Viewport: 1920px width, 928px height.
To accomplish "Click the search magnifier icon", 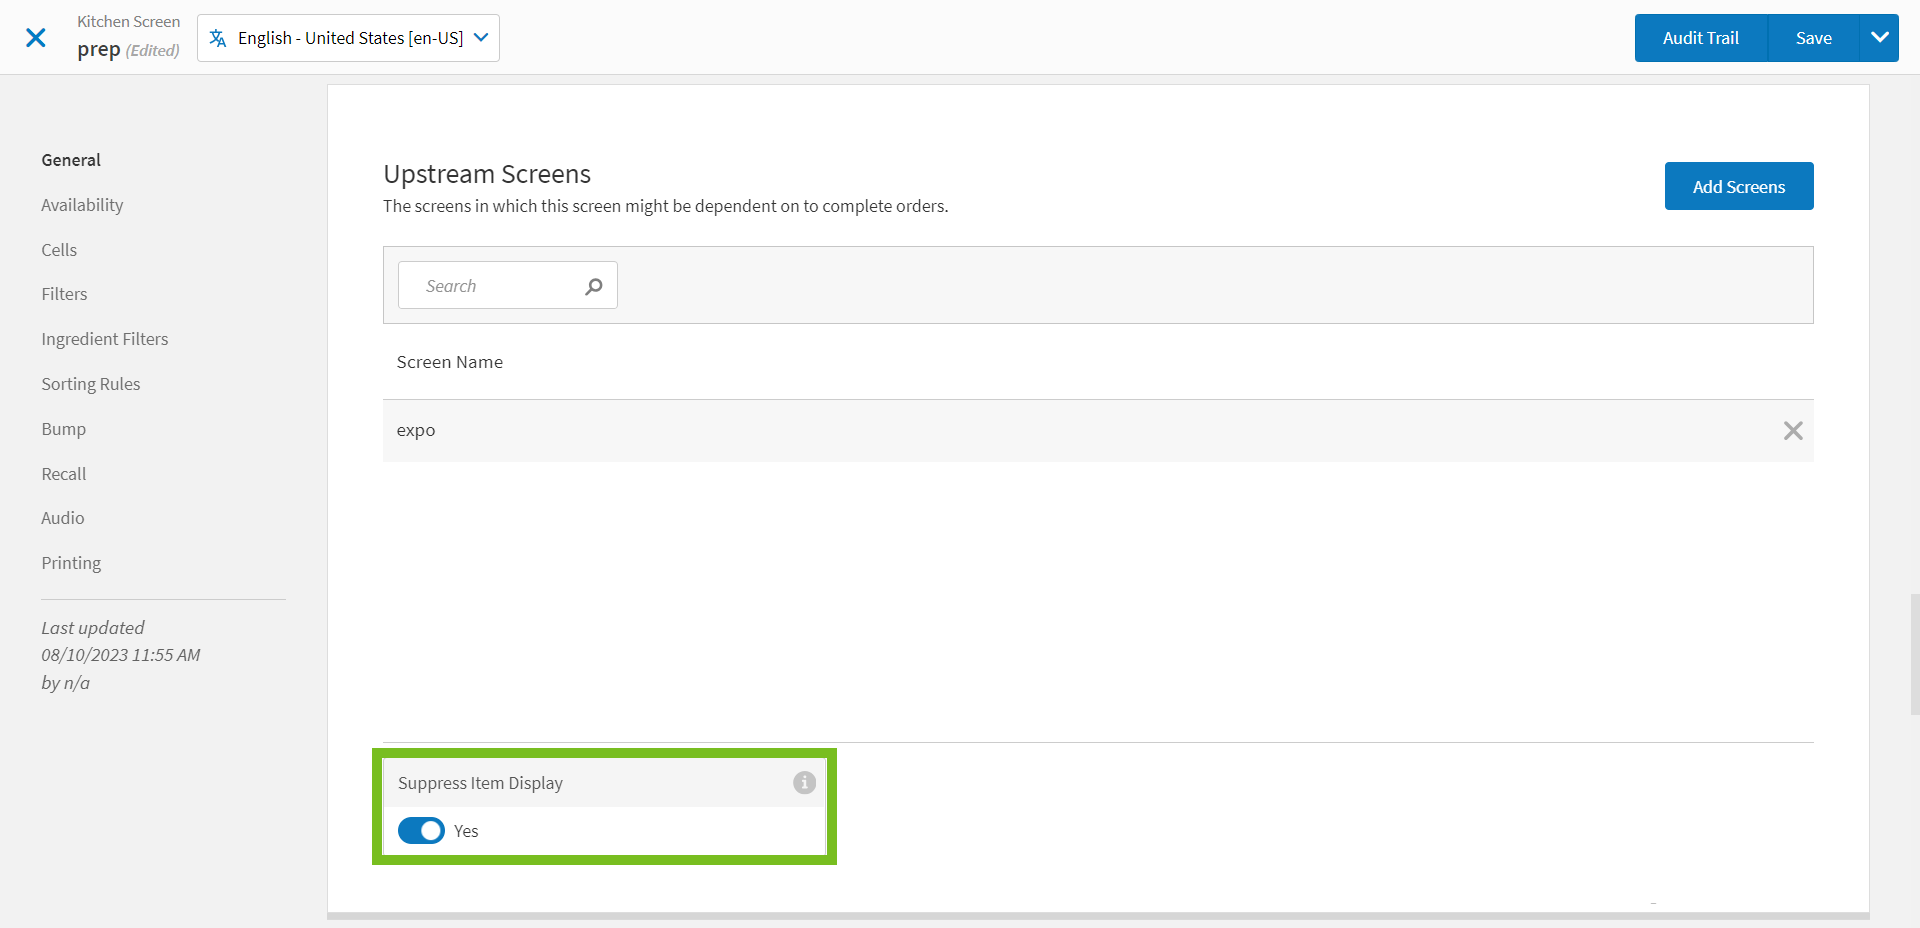I will 594,286.
